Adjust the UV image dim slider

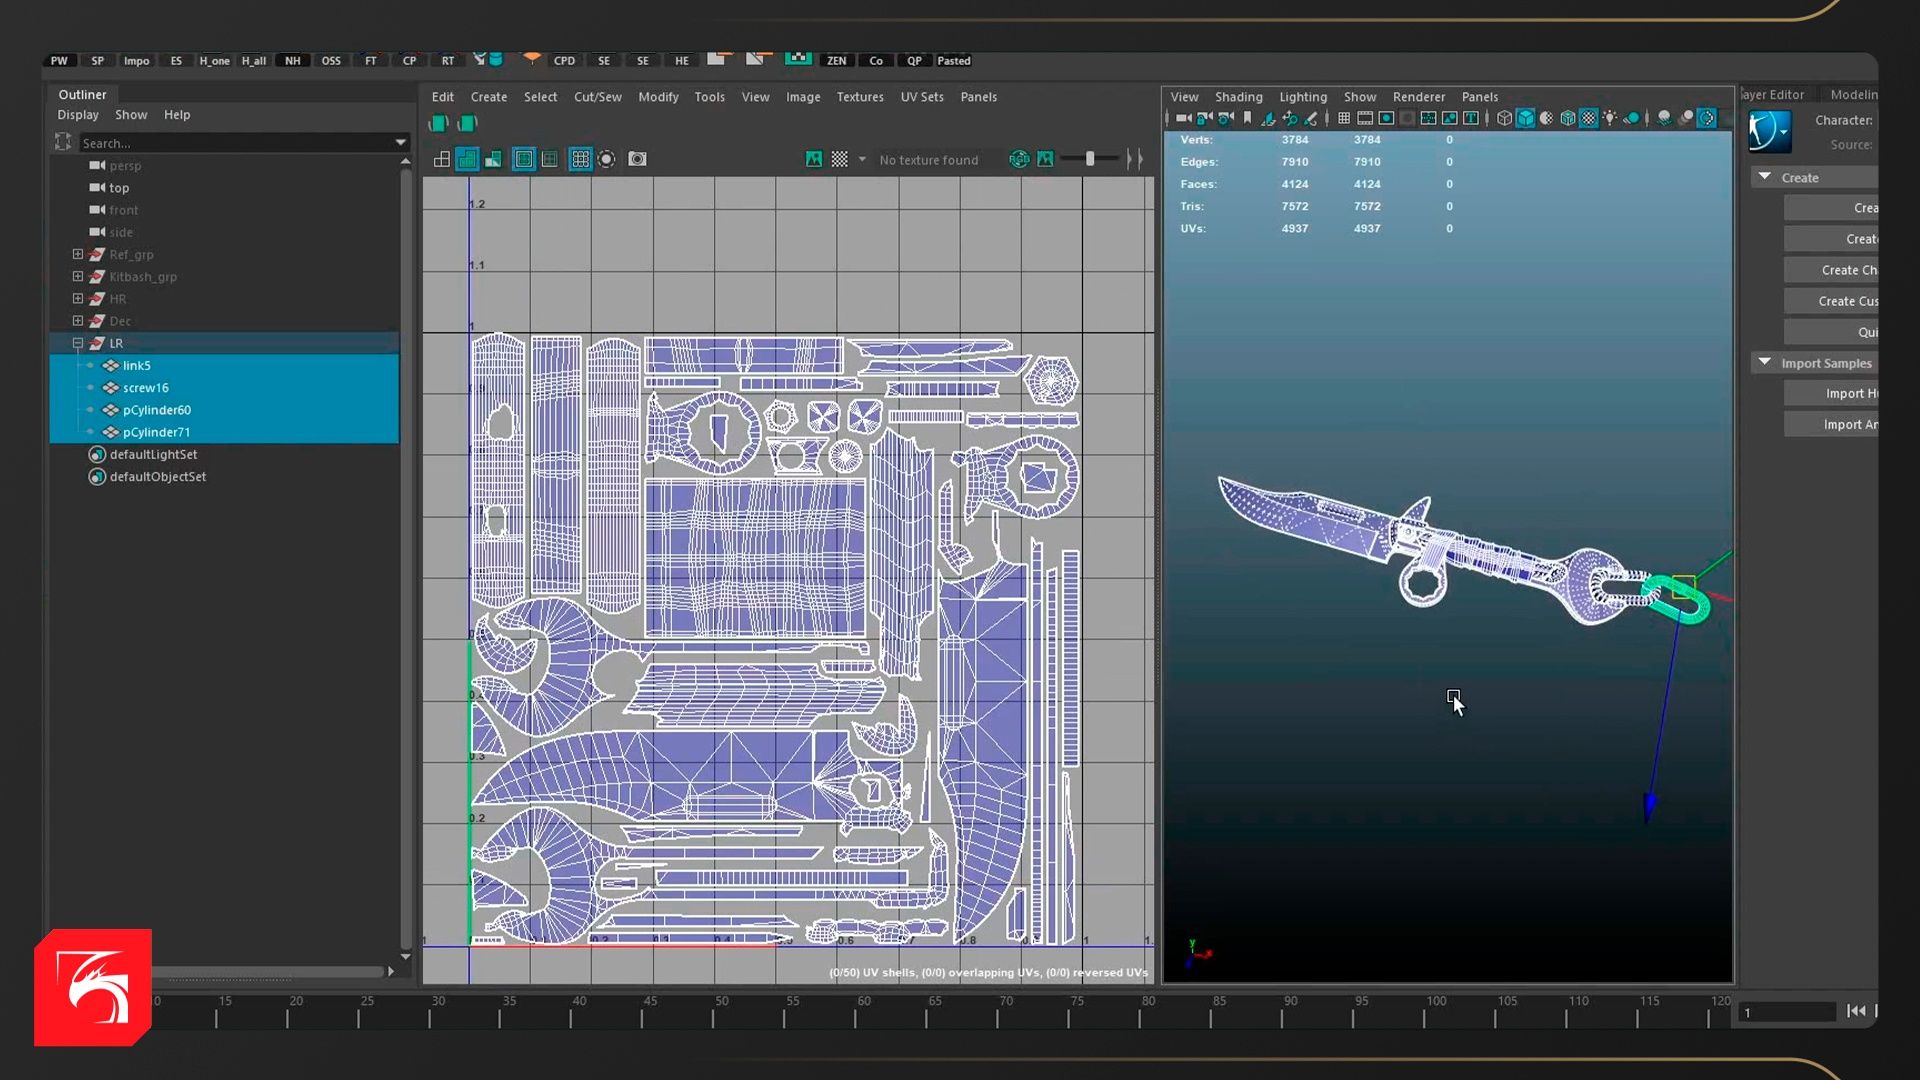tap(1090, 159)
